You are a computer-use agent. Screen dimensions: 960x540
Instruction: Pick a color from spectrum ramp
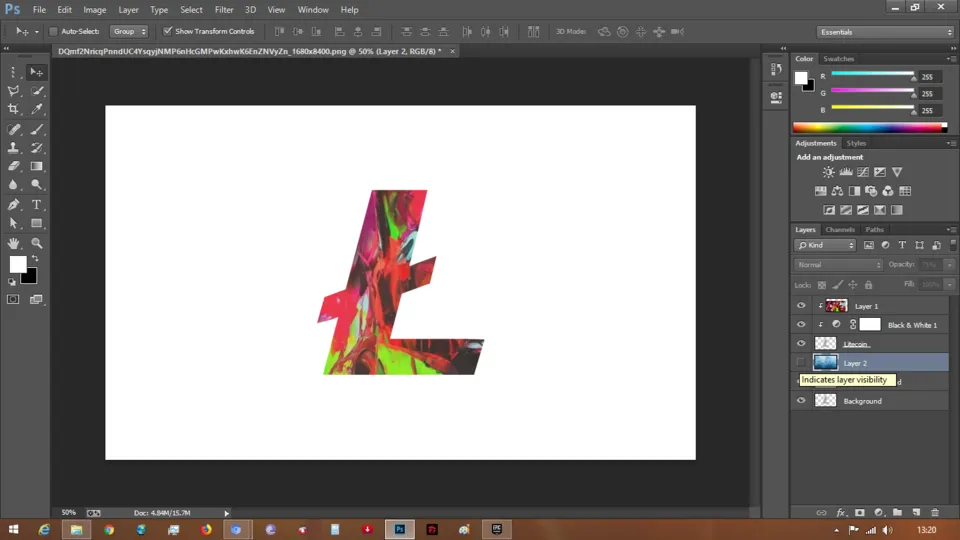click(x=869, y=127)
